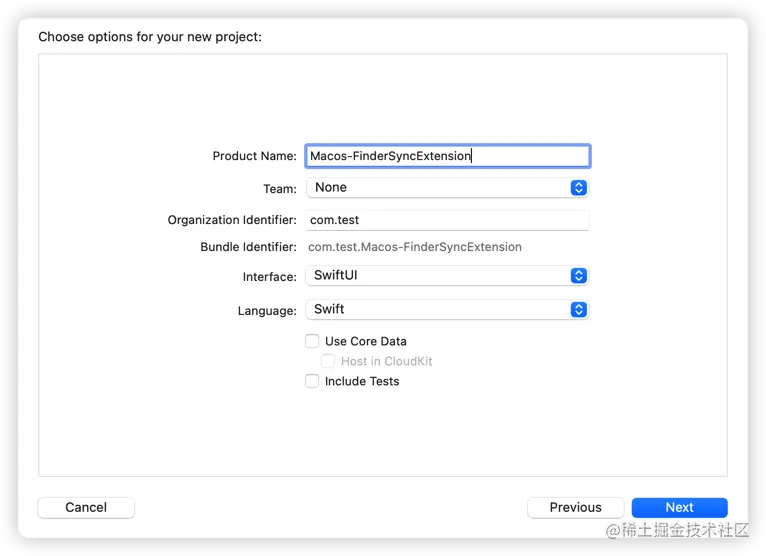Click the "Product Name:" field label
766x556 pixels.
pos(254,156)
